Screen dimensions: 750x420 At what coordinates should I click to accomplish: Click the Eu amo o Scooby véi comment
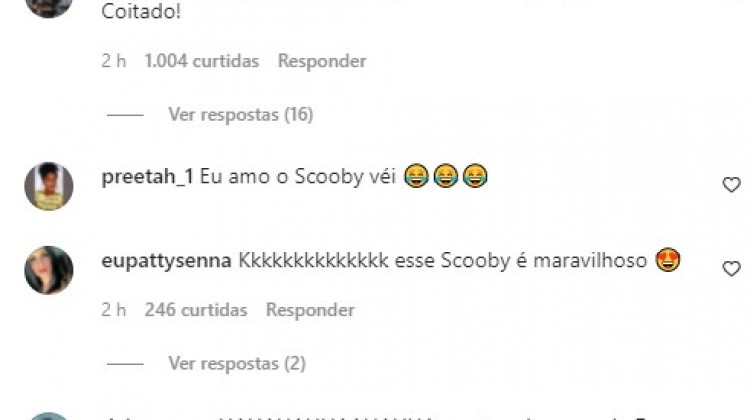point(298,177)
